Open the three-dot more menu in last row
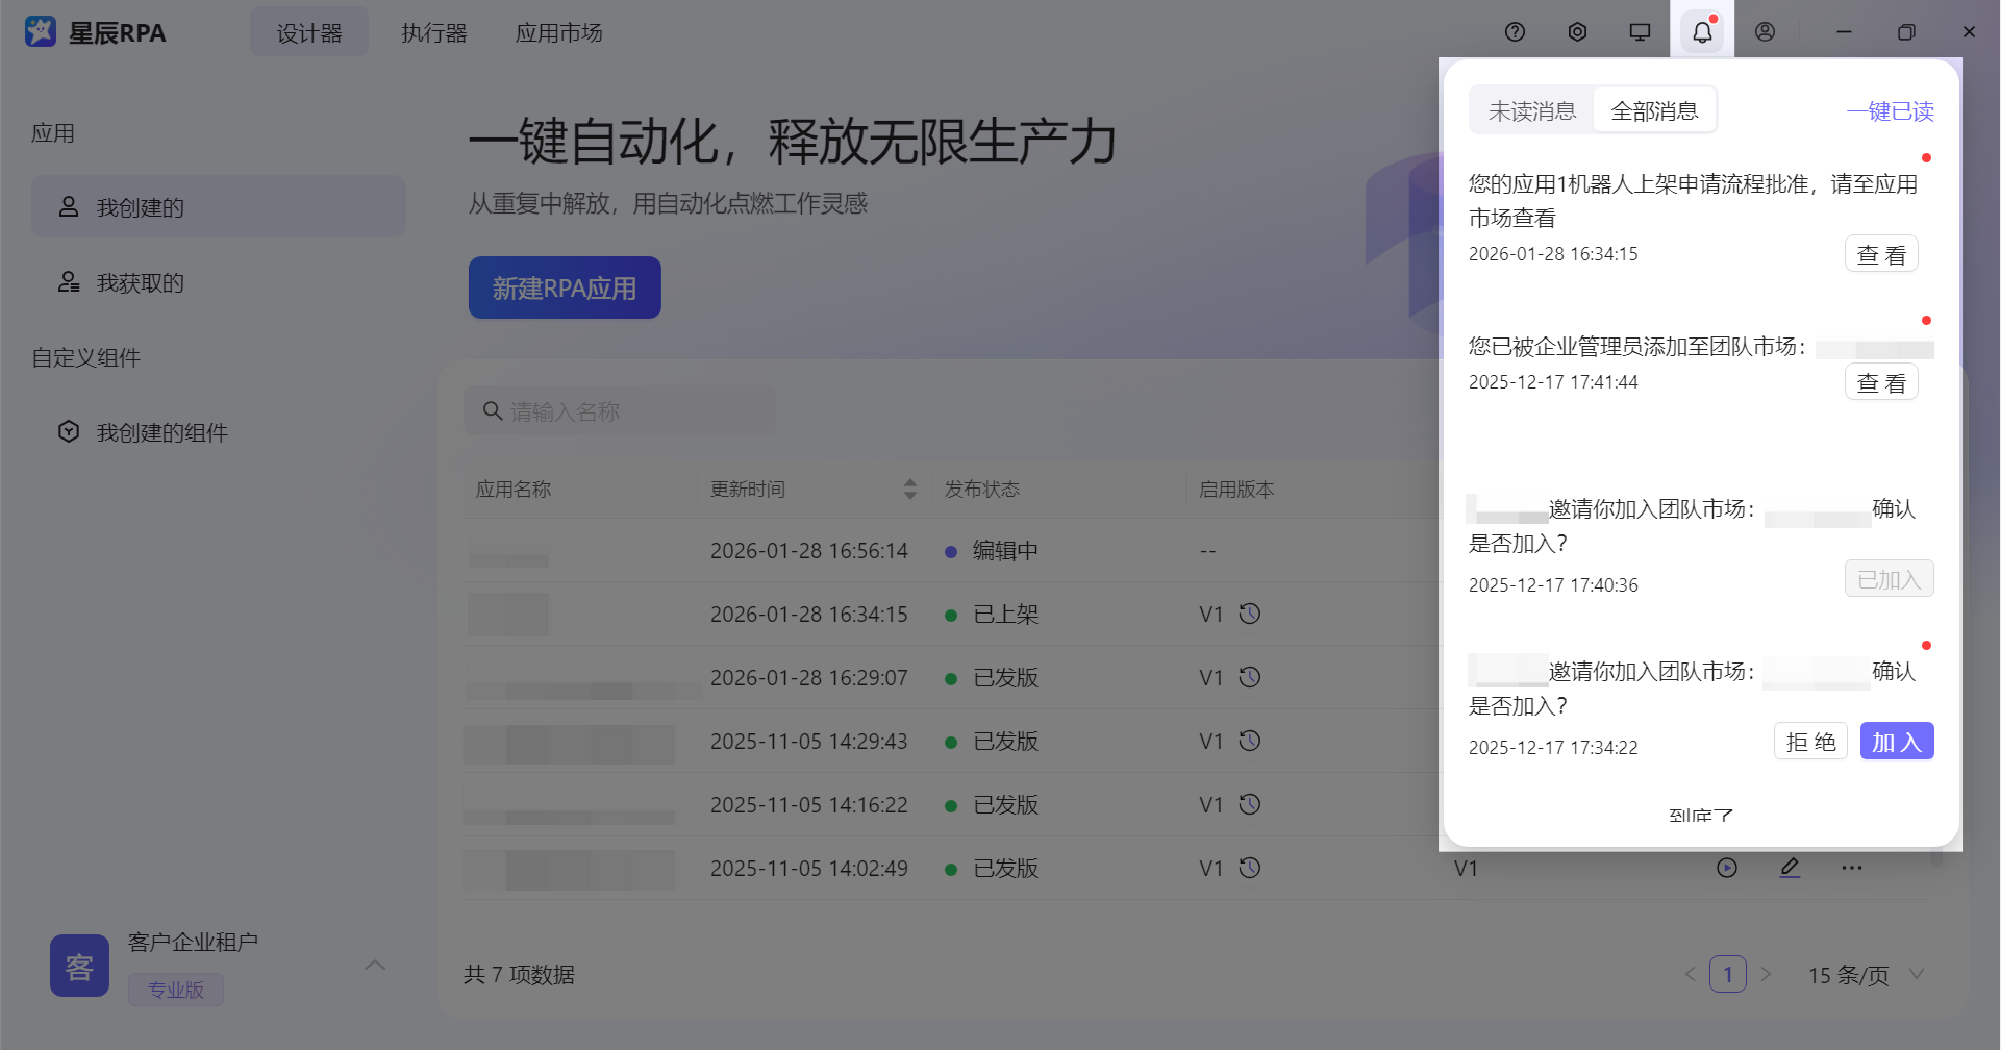Viewport: 2001px width, 1051px height. tap(1851, 868)
